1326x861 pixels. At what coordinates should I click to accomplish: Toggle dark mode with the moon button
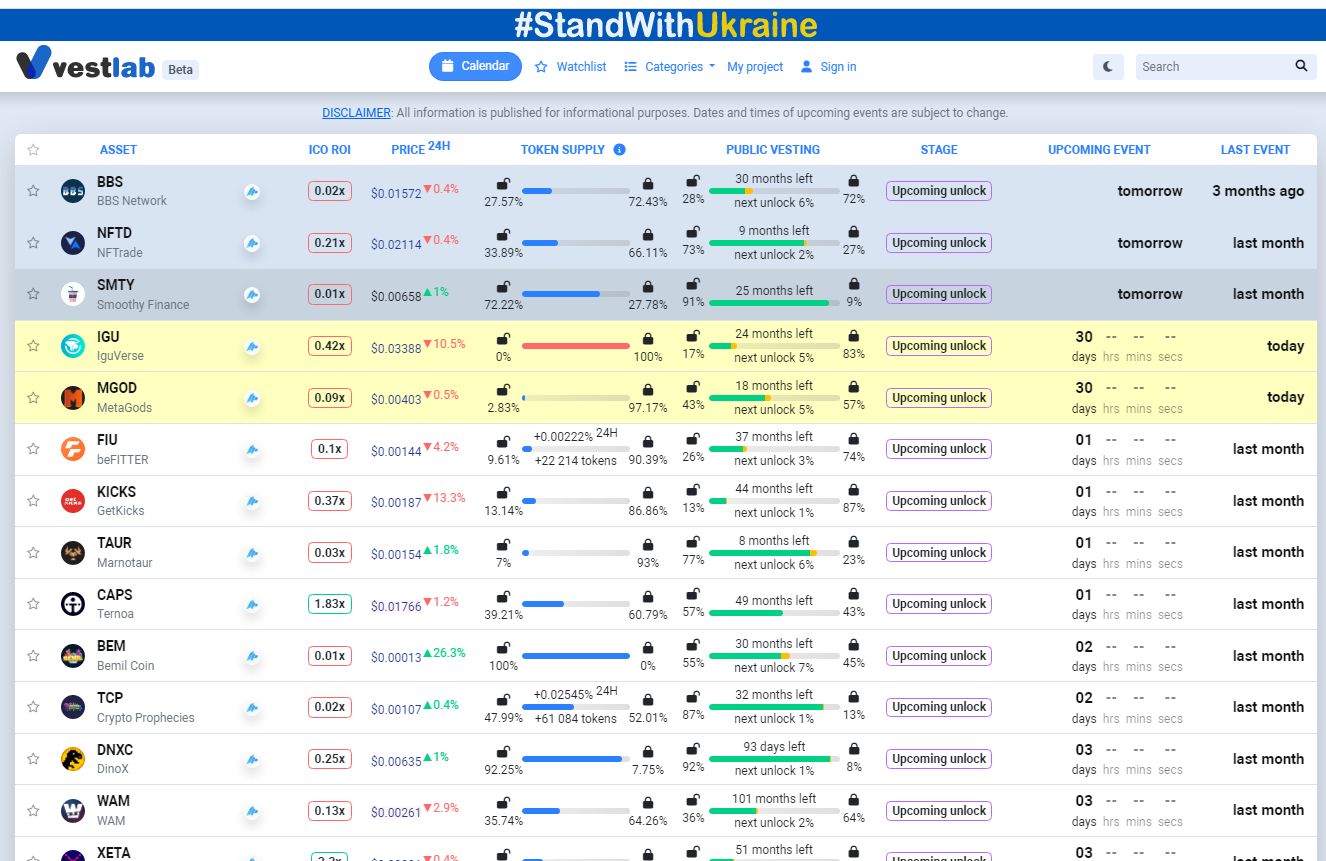pyautogui.click(x=1108, y=67)
